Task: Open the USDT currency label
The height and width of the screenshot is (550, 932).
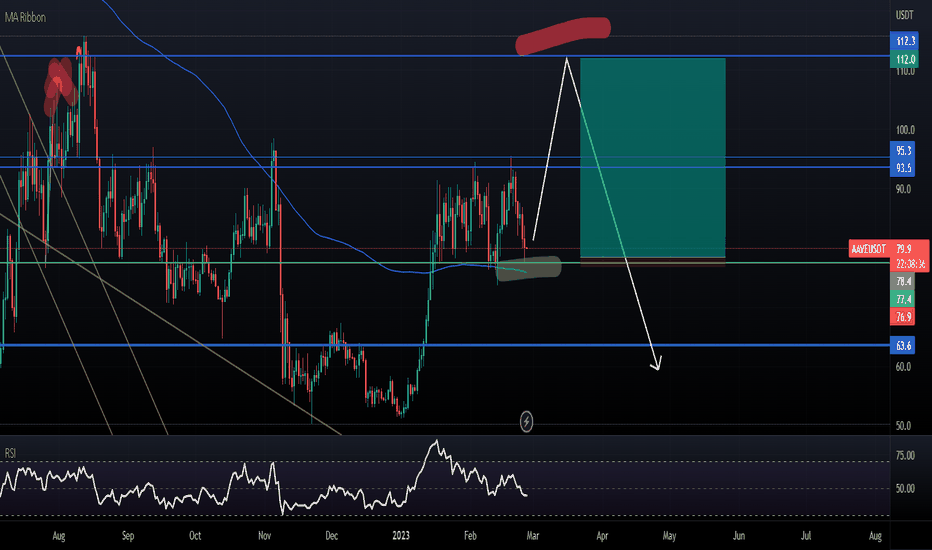Action: coord(904,15)
